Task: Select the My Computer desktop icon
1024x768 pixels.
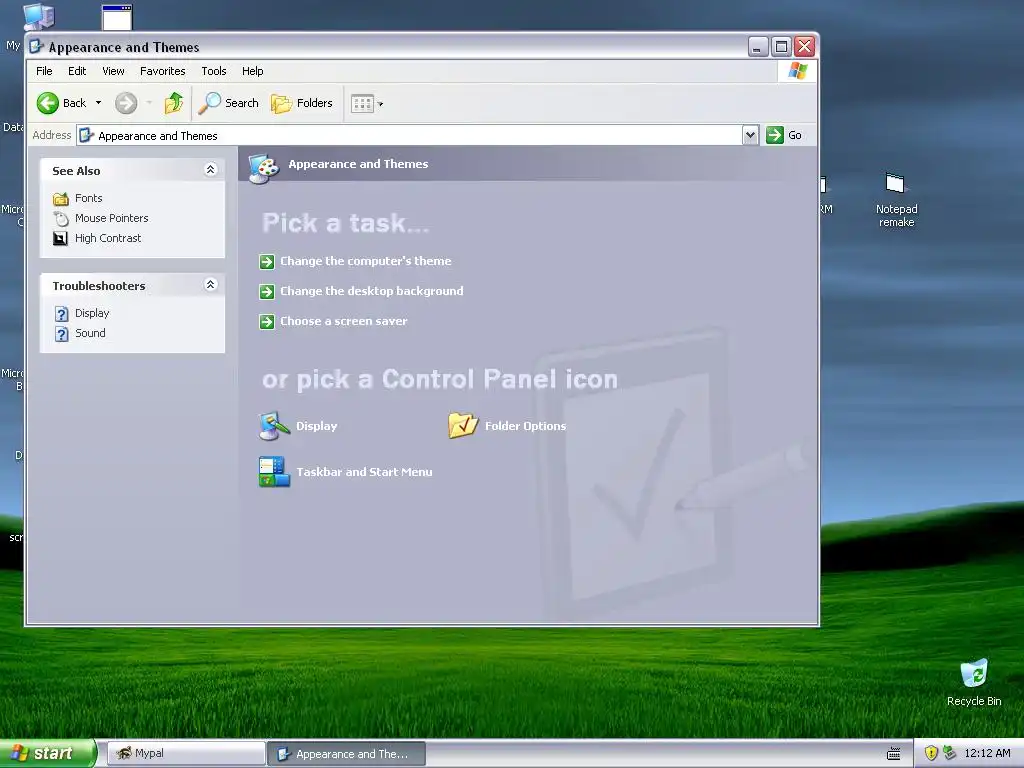Action: click(x=39, y=16)
